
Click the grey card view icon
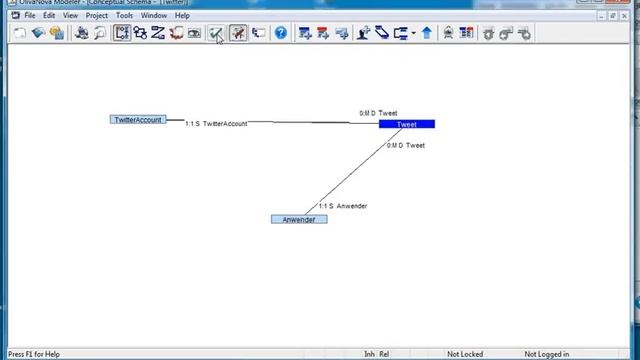pos(195,33)
